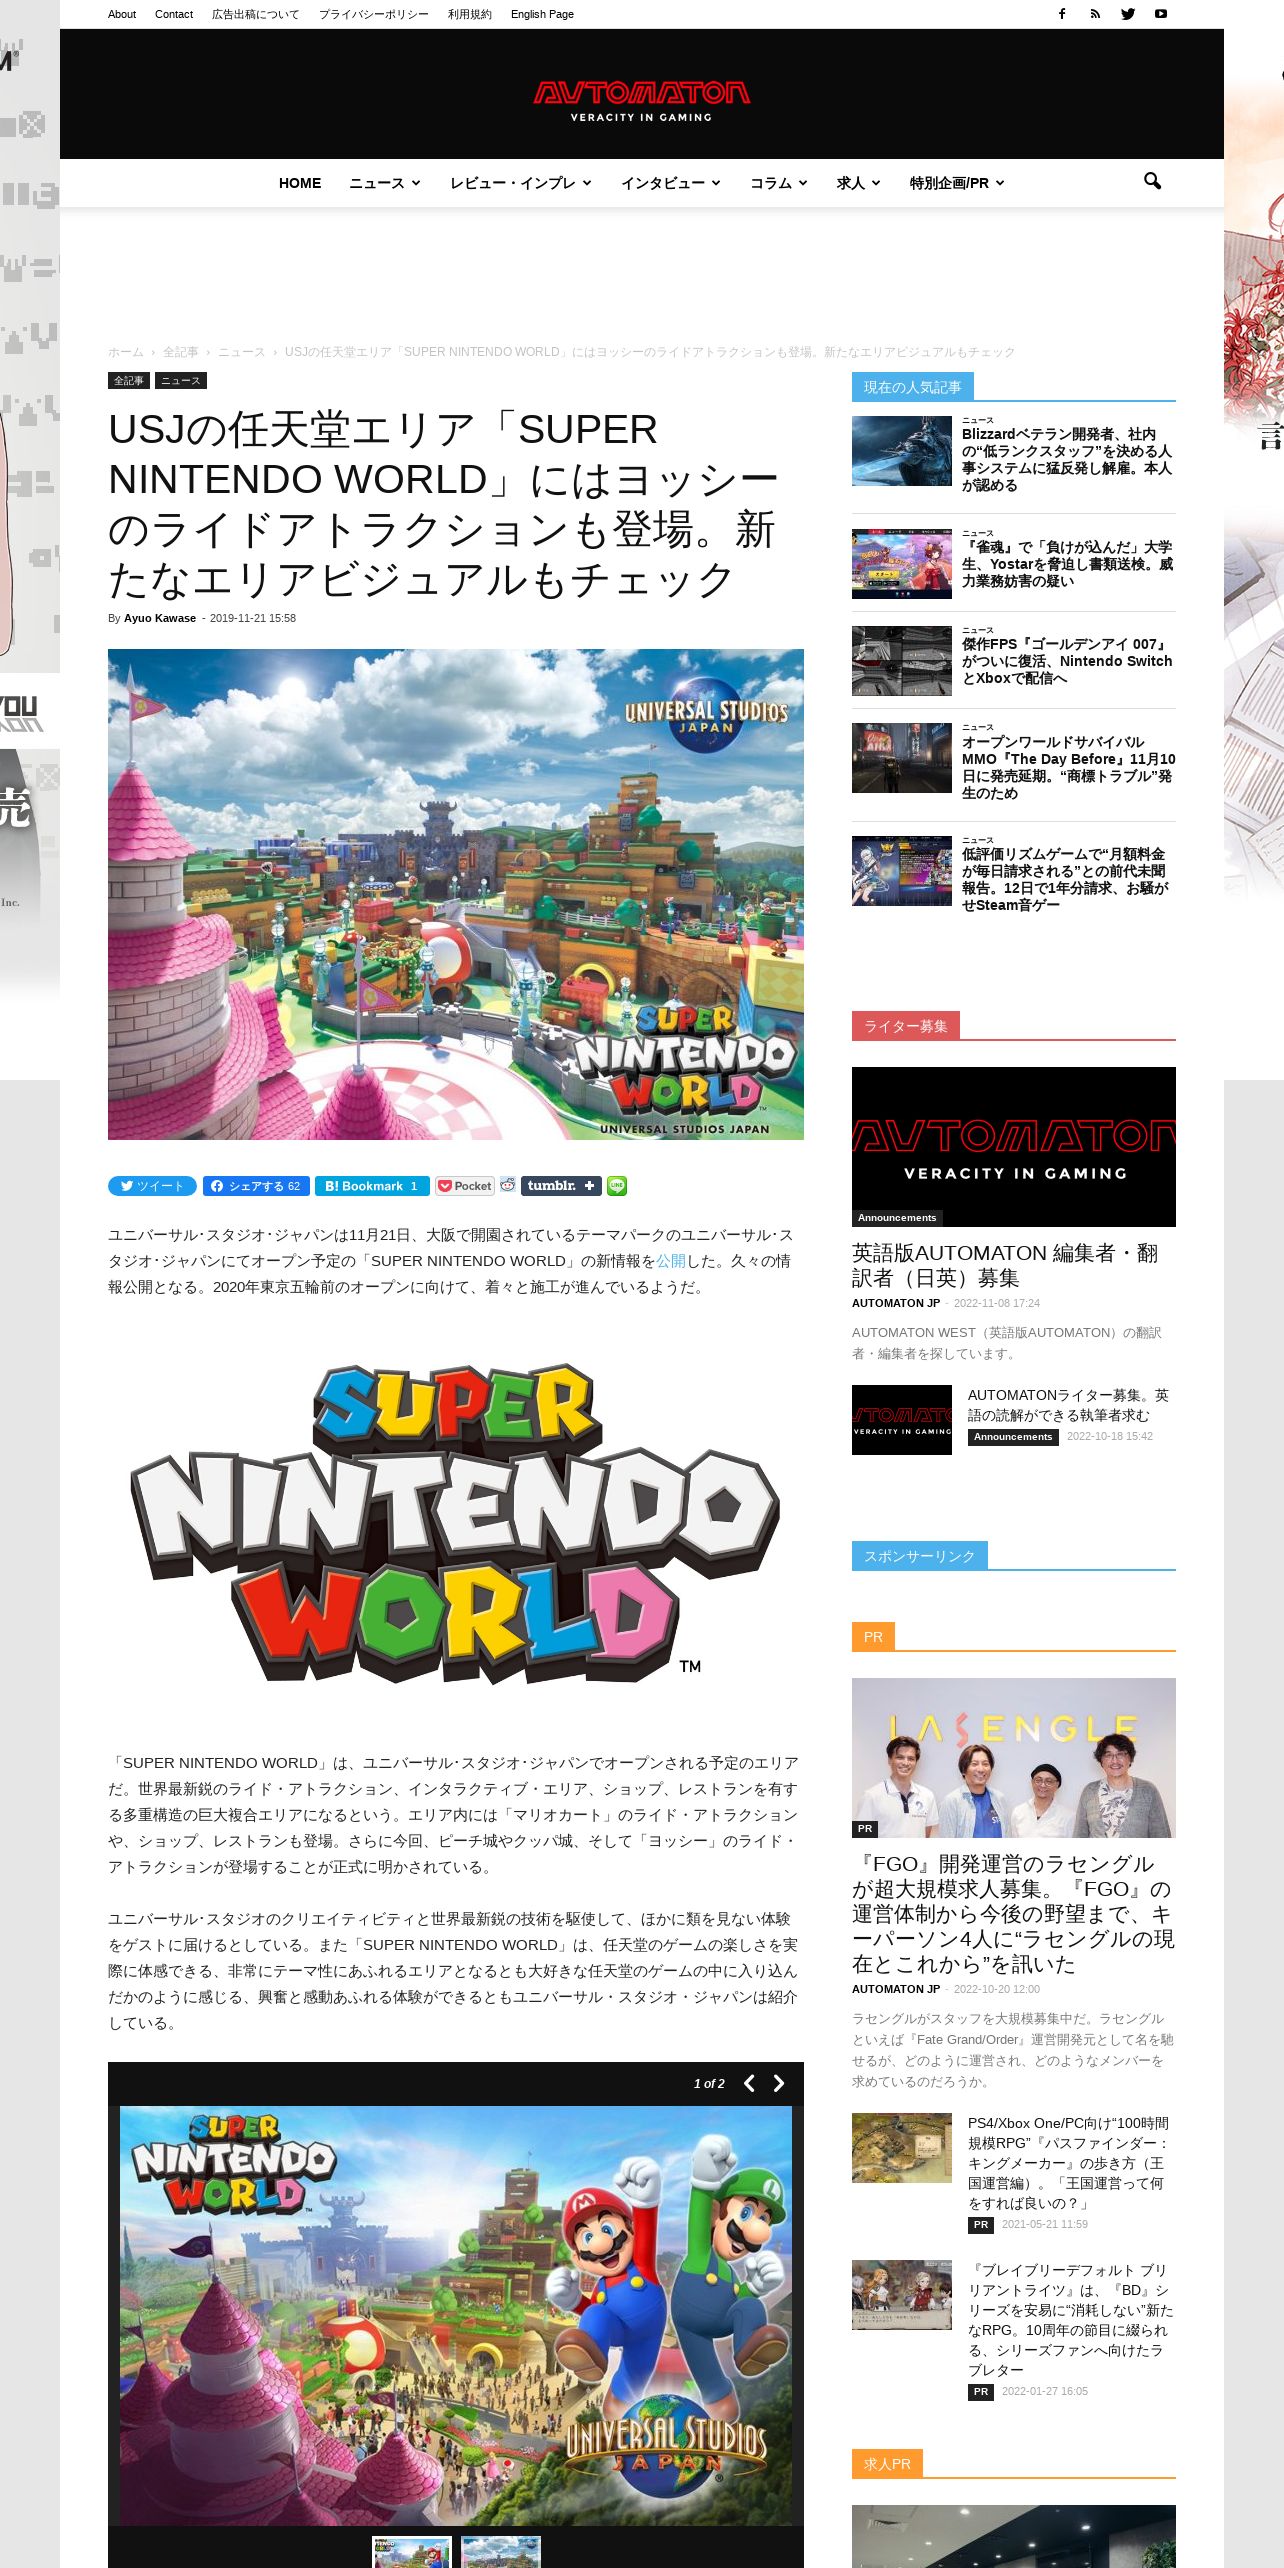Screen dimensions: 1284x2568
Task: Open GoldenEye 007 article thumbnail
Action: pos(902,661)
